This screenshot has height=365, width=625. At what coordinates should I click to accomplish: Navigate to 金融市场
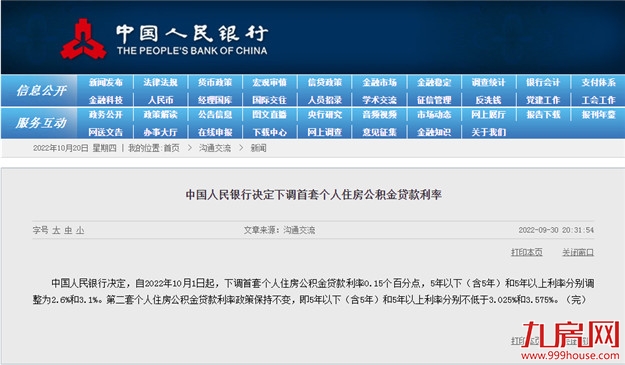pos(379,82)
